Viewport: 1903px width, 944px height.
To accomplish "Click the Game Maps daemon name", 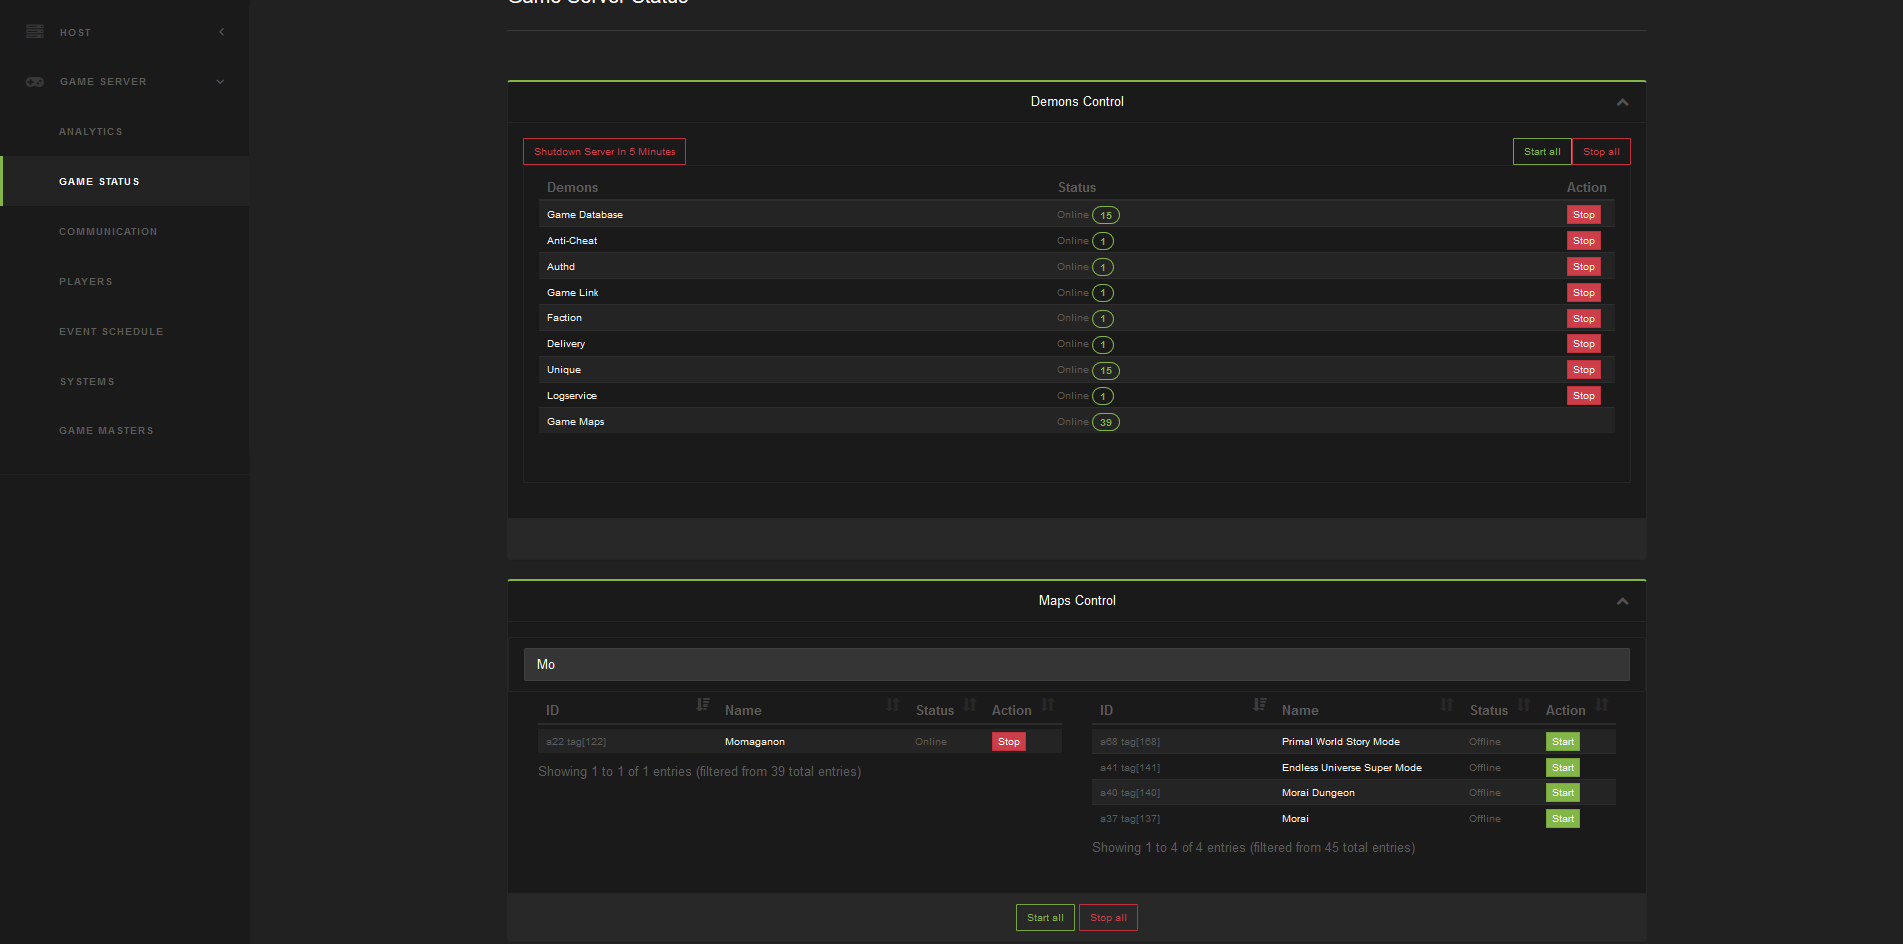I will click(x=576, y=422).
